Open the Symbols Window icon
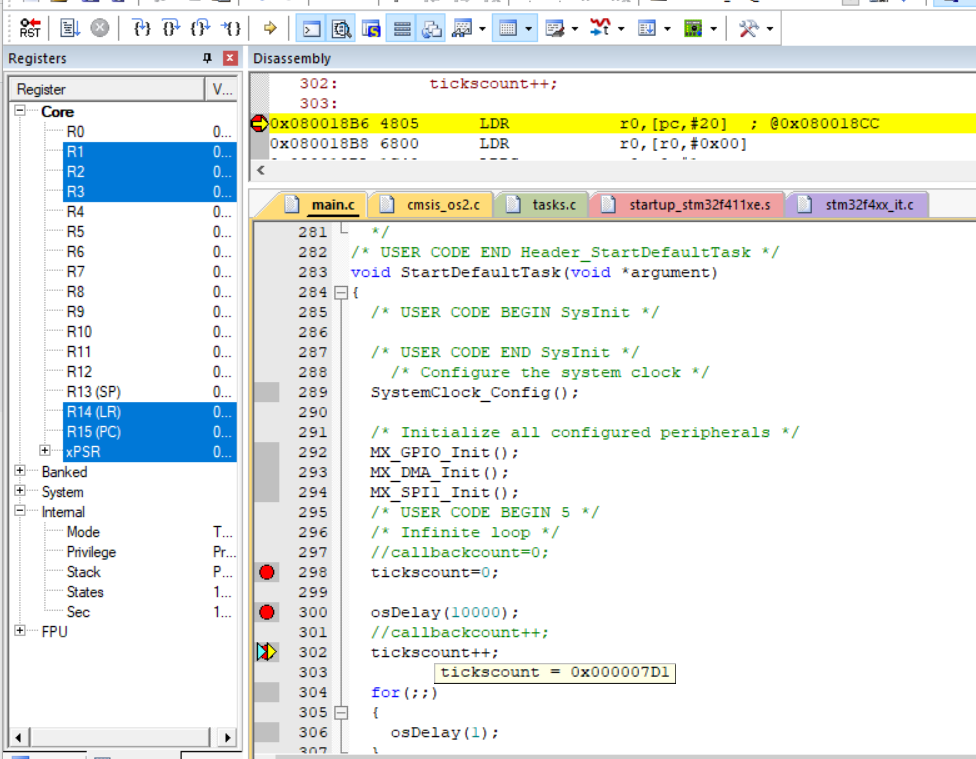Screen dimensions: 976x759 (x=370, y=28)
